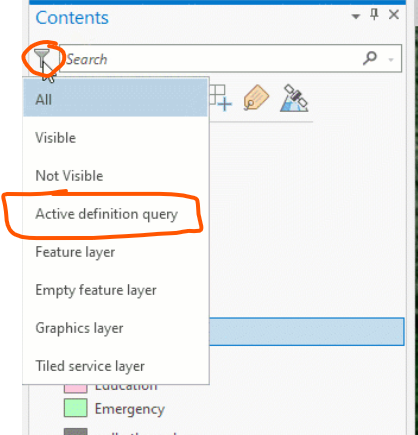
Task: Select the List By Snapping grid icon
Action: tap(220, 98)
